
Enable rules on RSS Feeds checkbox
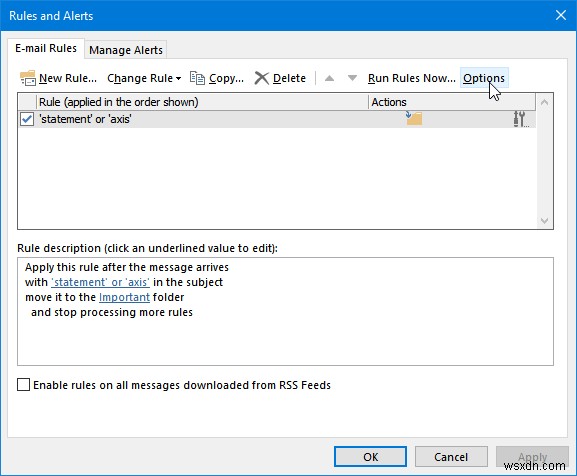(24, 385)
